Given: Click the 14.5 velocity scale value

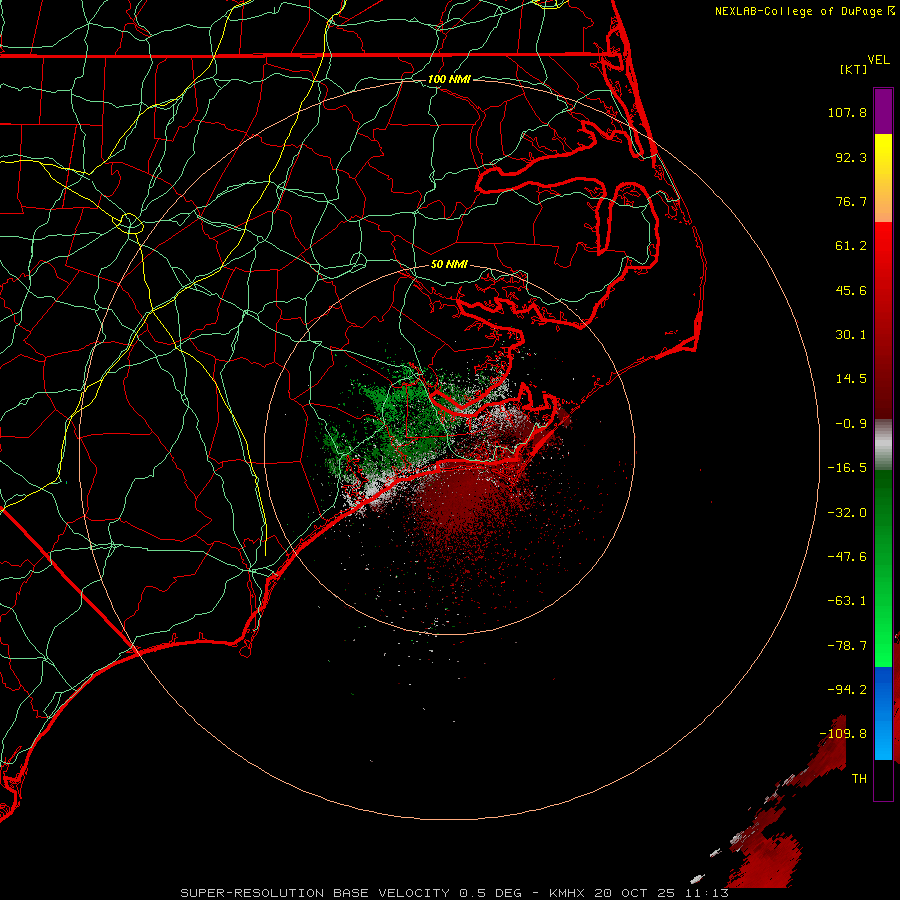Looking at the screenshot, I should click(851, 379).
